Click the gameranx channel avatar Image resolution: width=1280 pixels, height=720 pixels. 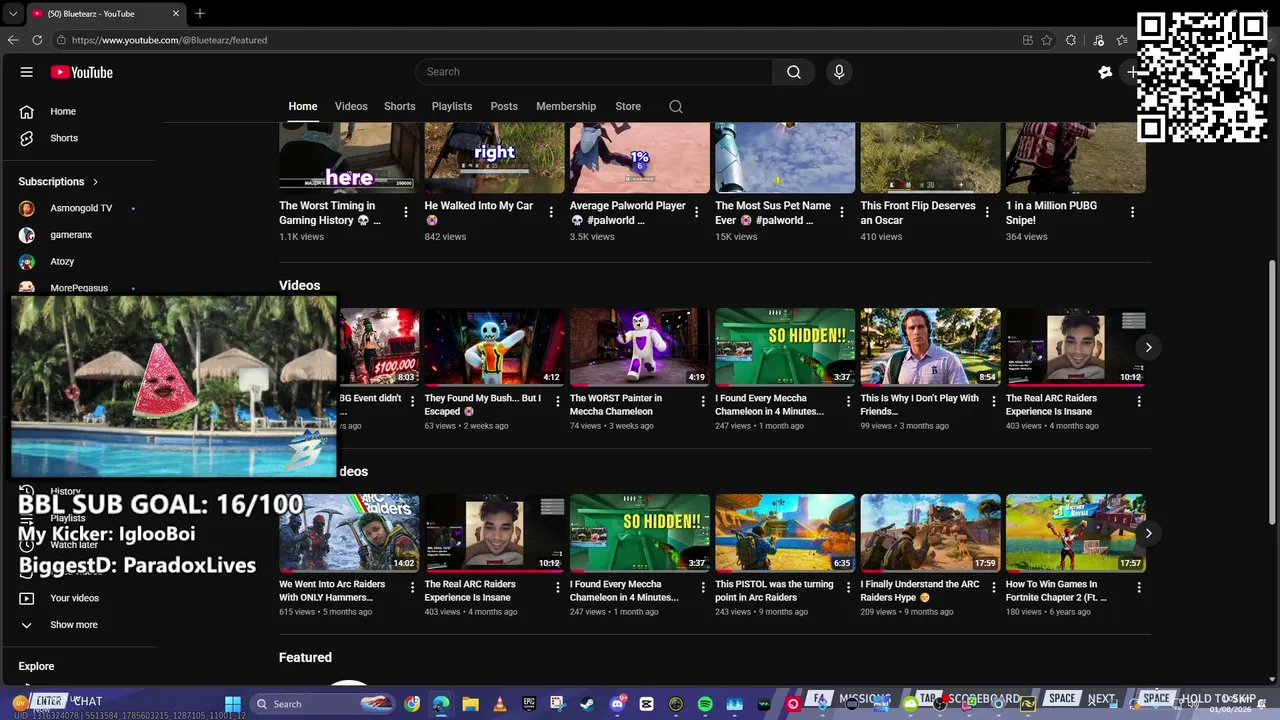pos(27,235)
